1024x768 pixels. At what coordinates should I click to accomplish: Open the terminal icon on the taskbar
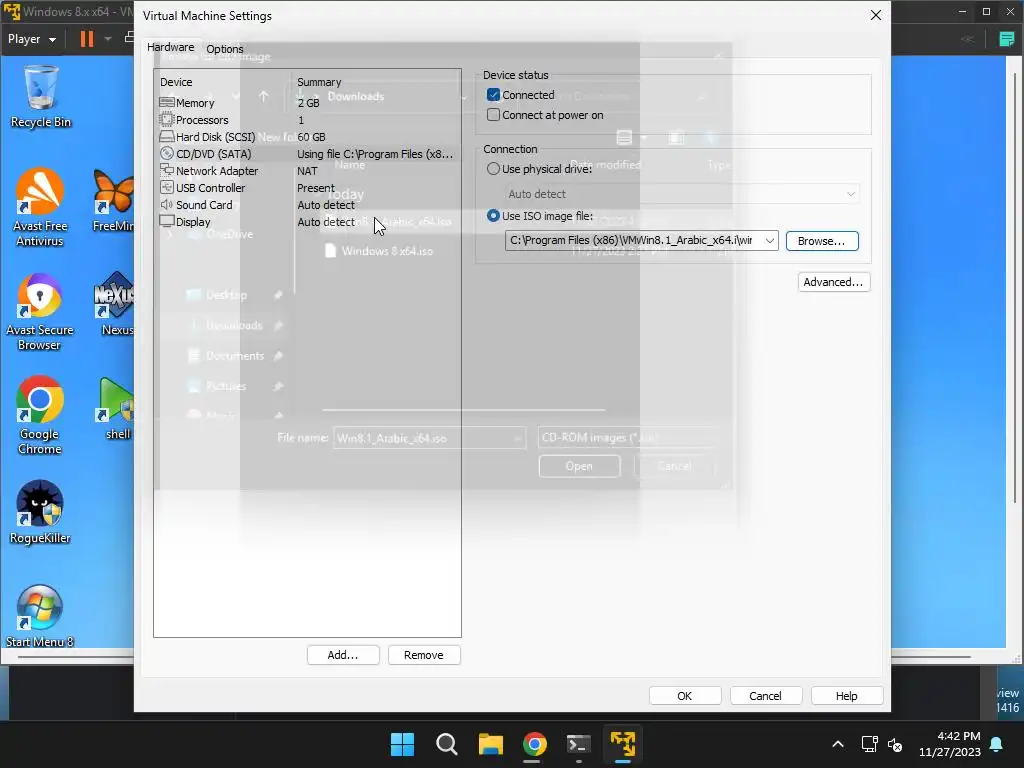point(579,744)
